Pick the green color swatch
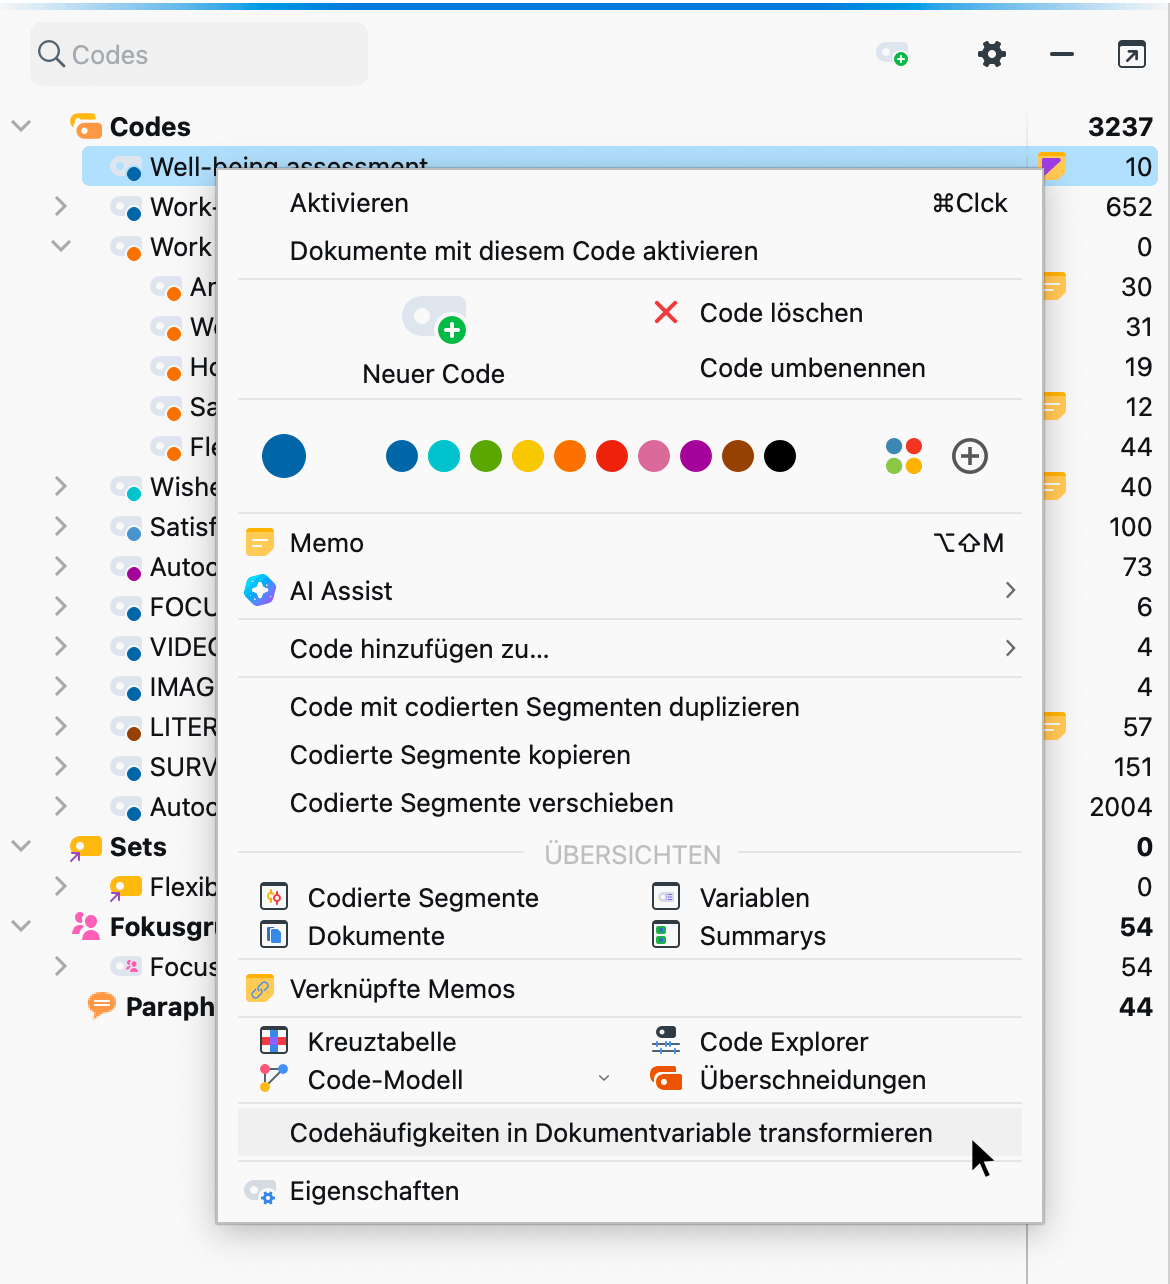 pyautogui.click(x=486, y=456)
